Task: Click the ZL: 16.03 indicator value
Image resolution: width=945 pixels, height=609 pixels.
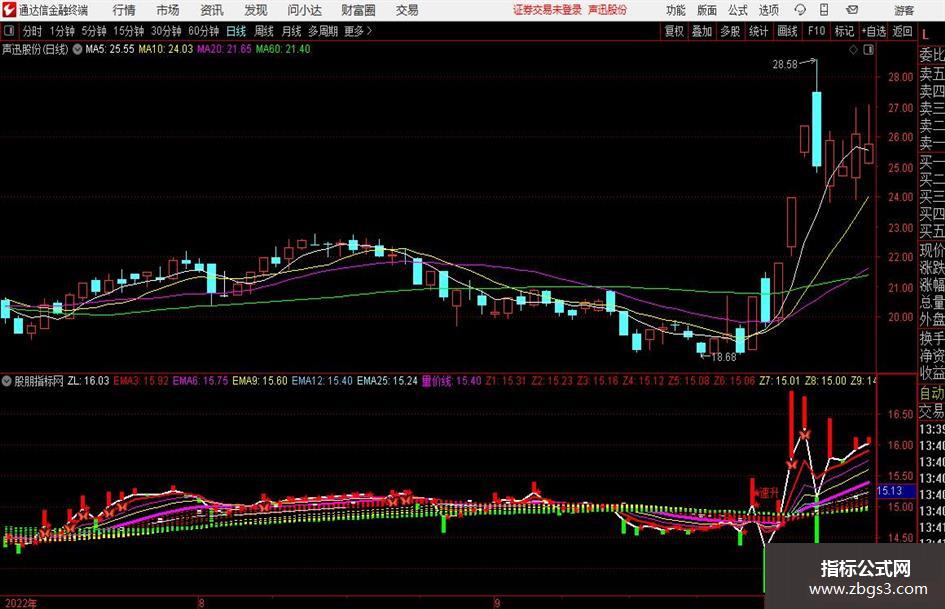Action: pos(88,381)
